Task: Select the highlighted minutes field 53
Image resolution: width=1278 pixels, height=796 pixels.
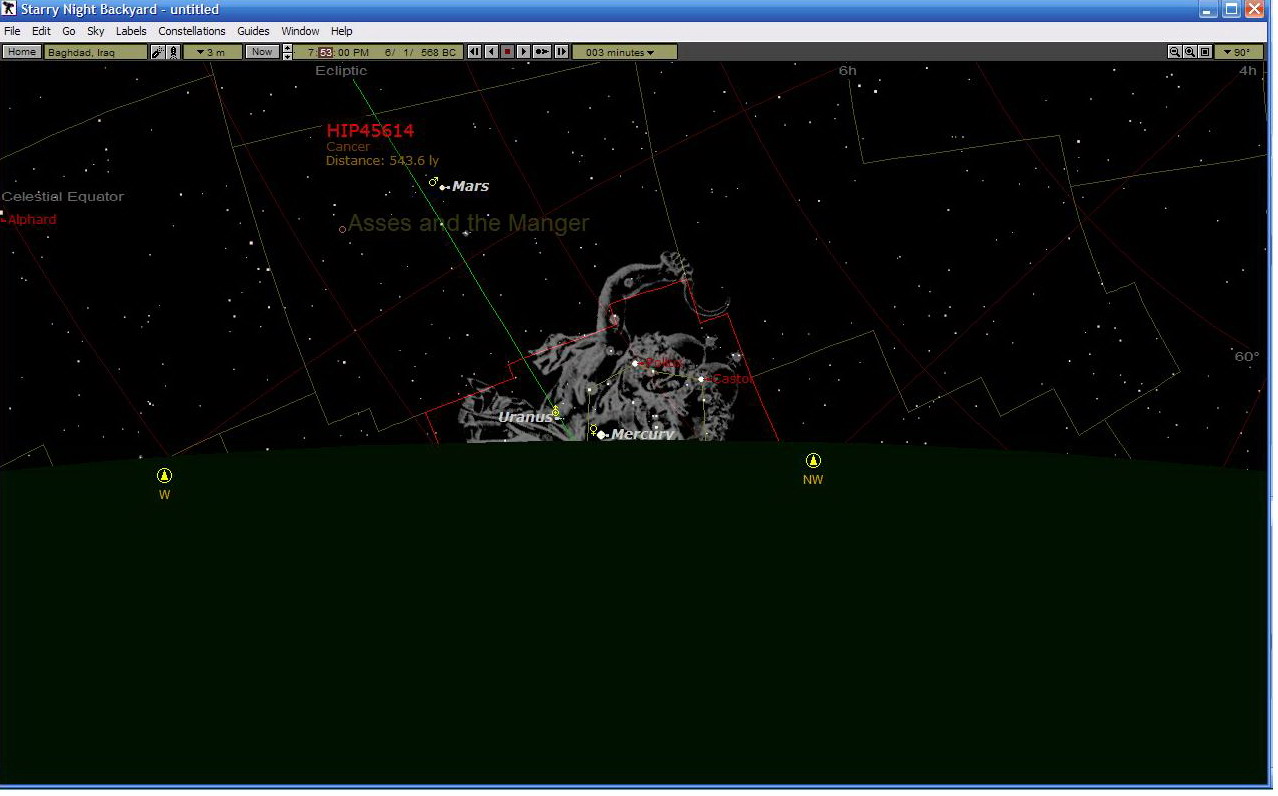Action: 325,52
